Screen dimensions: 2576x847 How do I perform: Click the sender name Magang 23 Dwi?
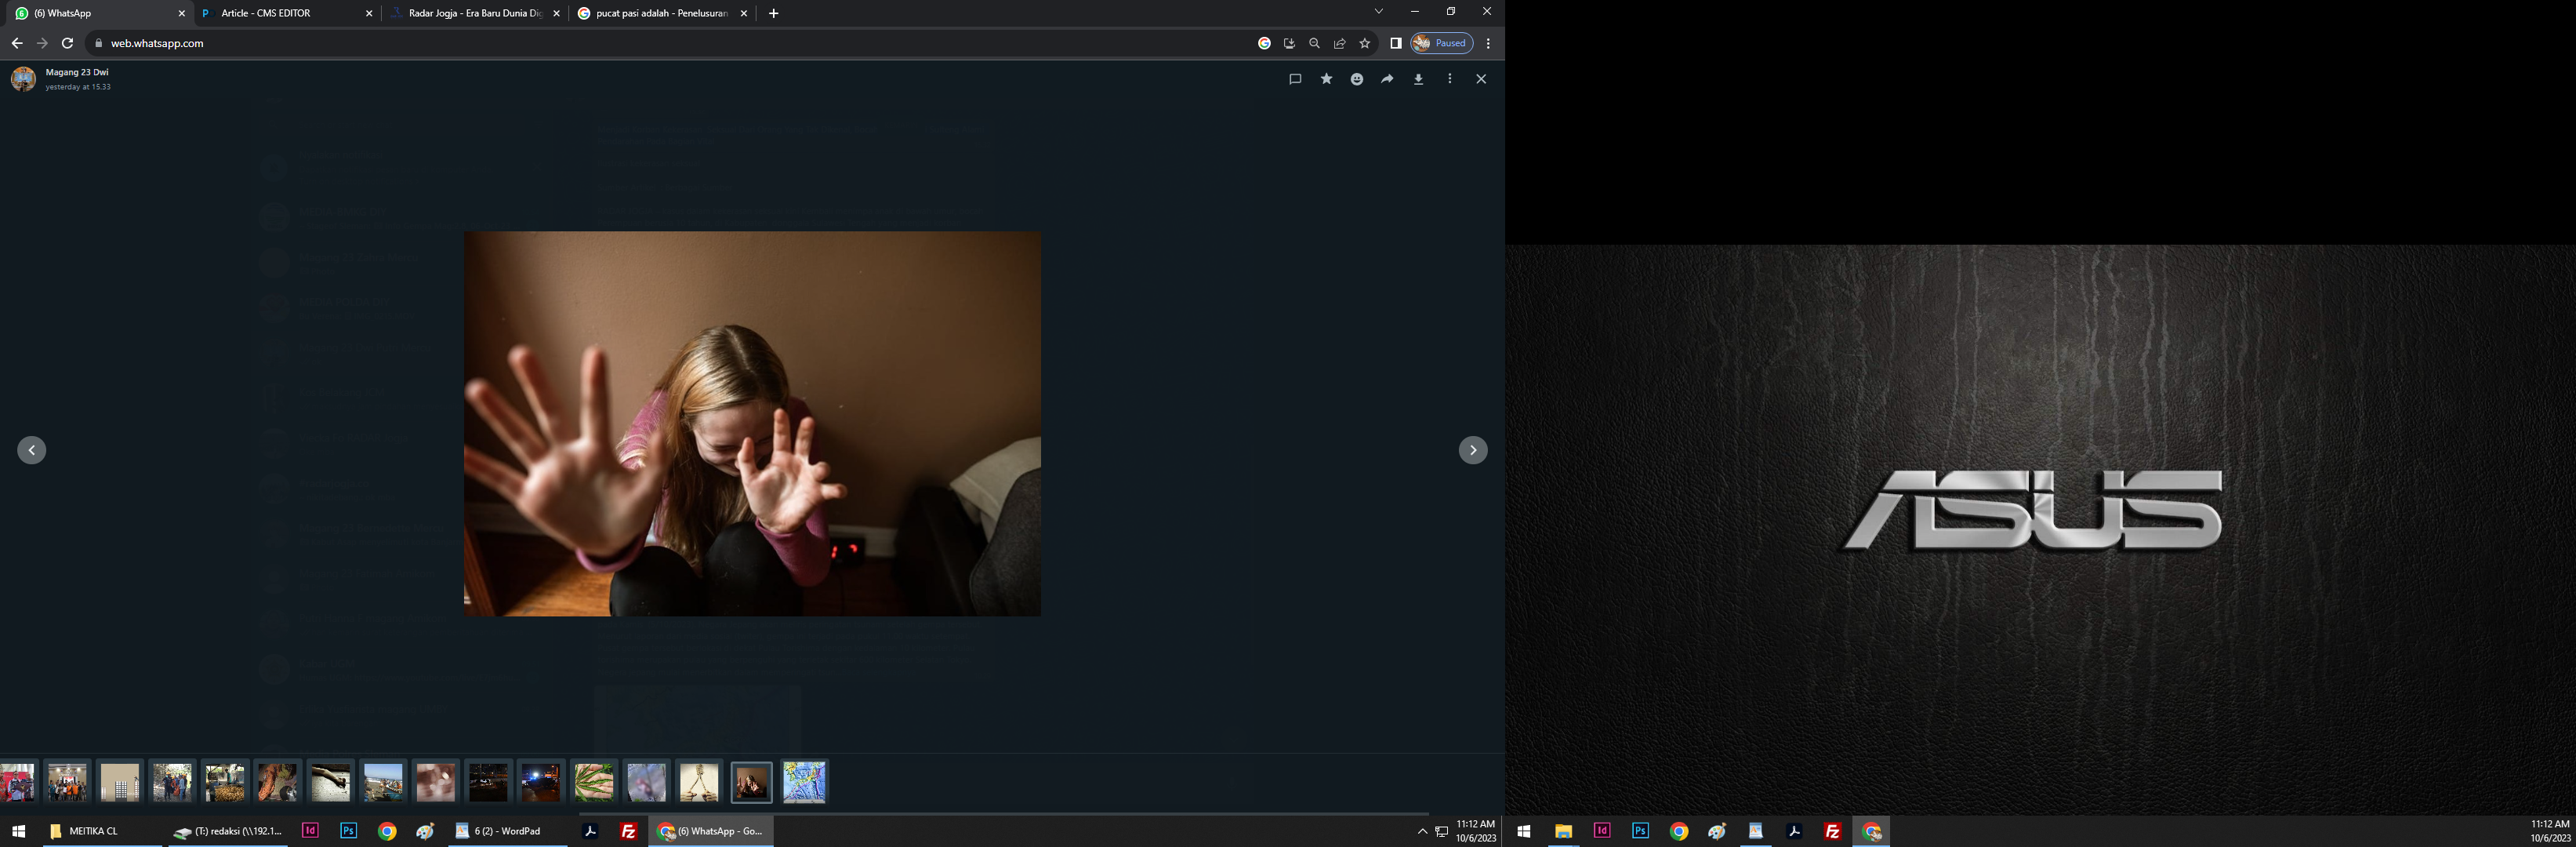tap(77, 72)
